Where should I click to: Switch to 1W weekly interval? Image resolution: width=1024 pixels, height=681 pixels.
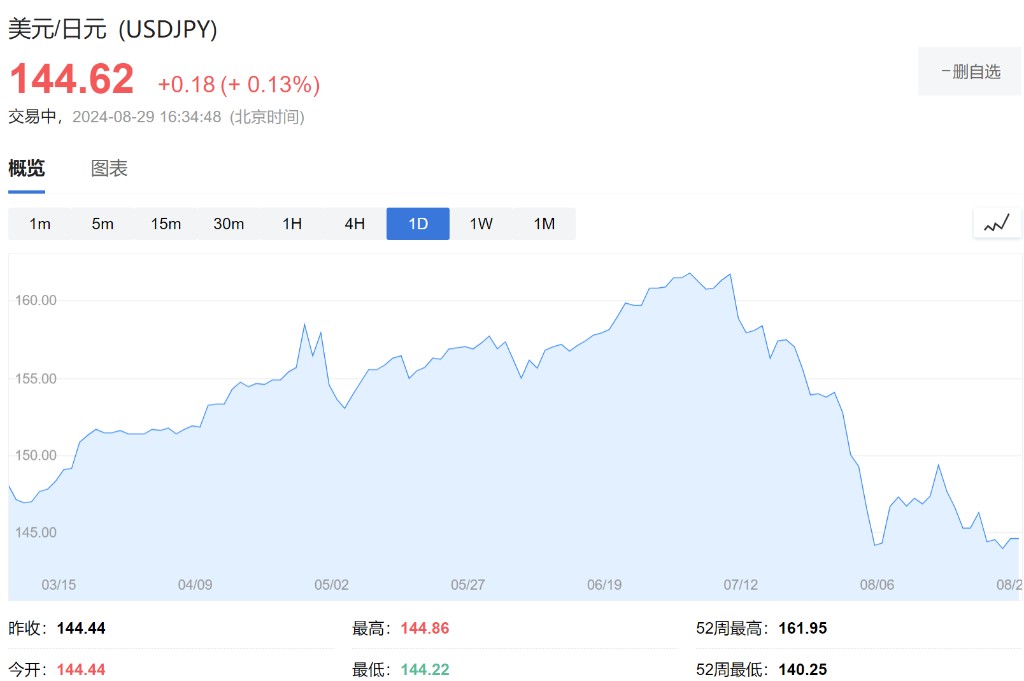(481, 224)
